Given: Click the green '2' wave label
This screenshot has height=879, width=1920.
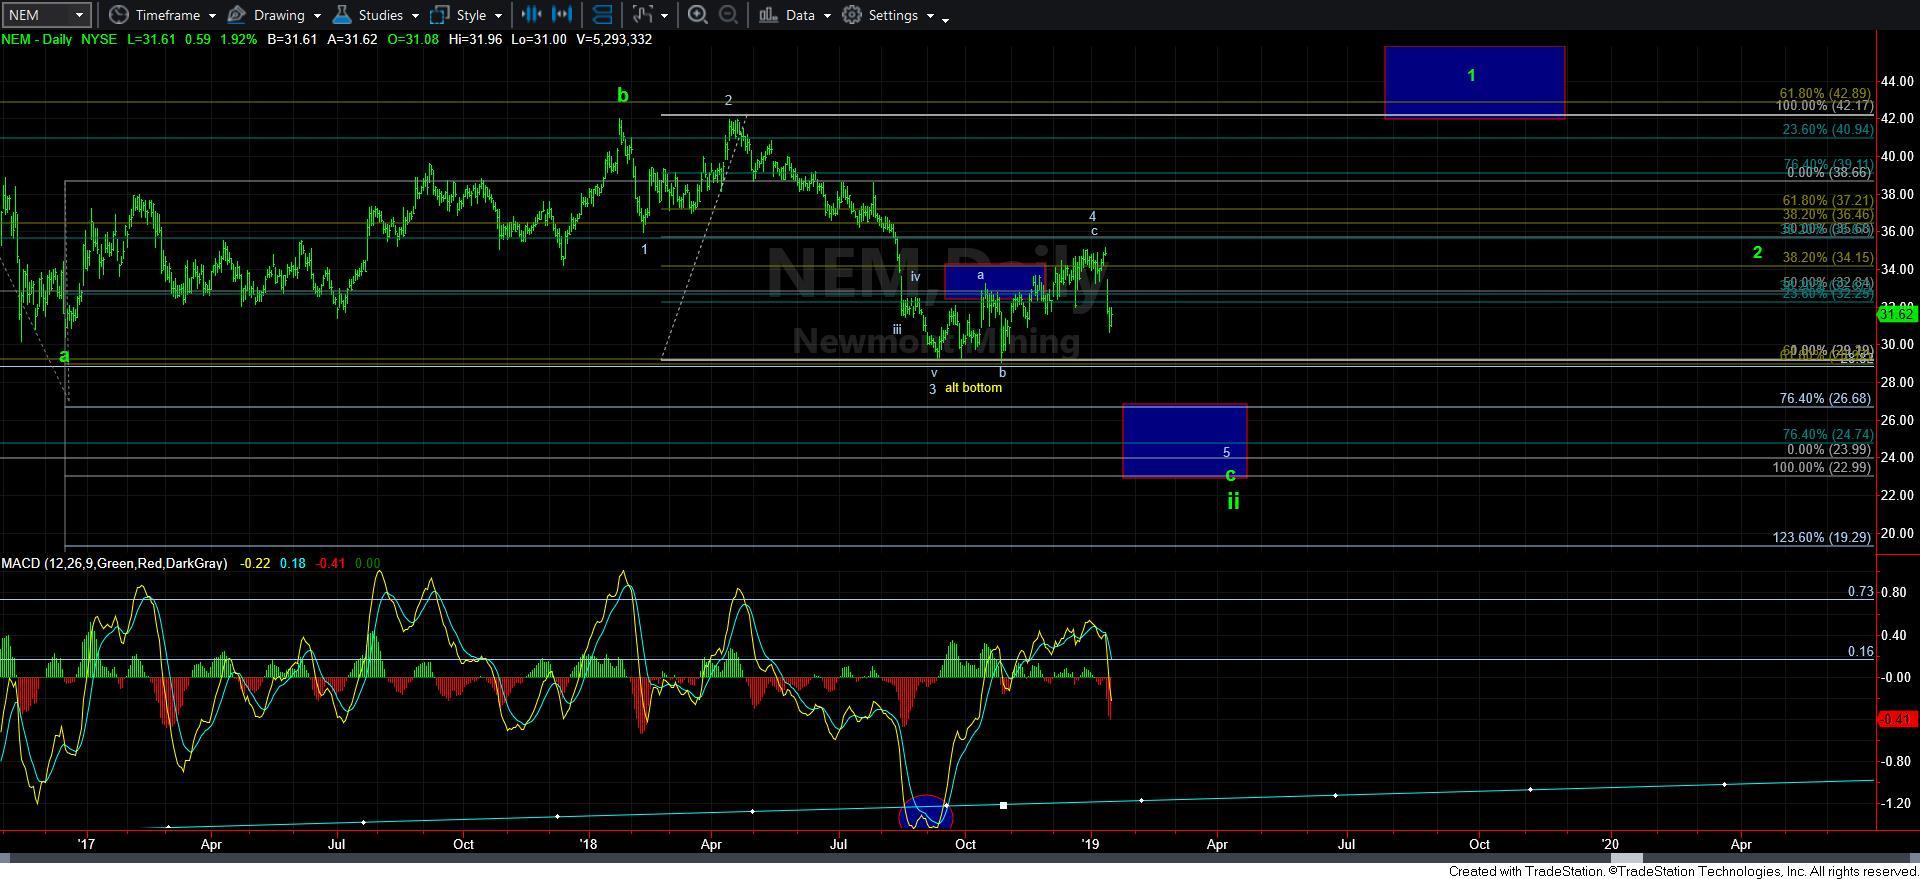Looking at the screenshot, I should tap(1757, 253).
